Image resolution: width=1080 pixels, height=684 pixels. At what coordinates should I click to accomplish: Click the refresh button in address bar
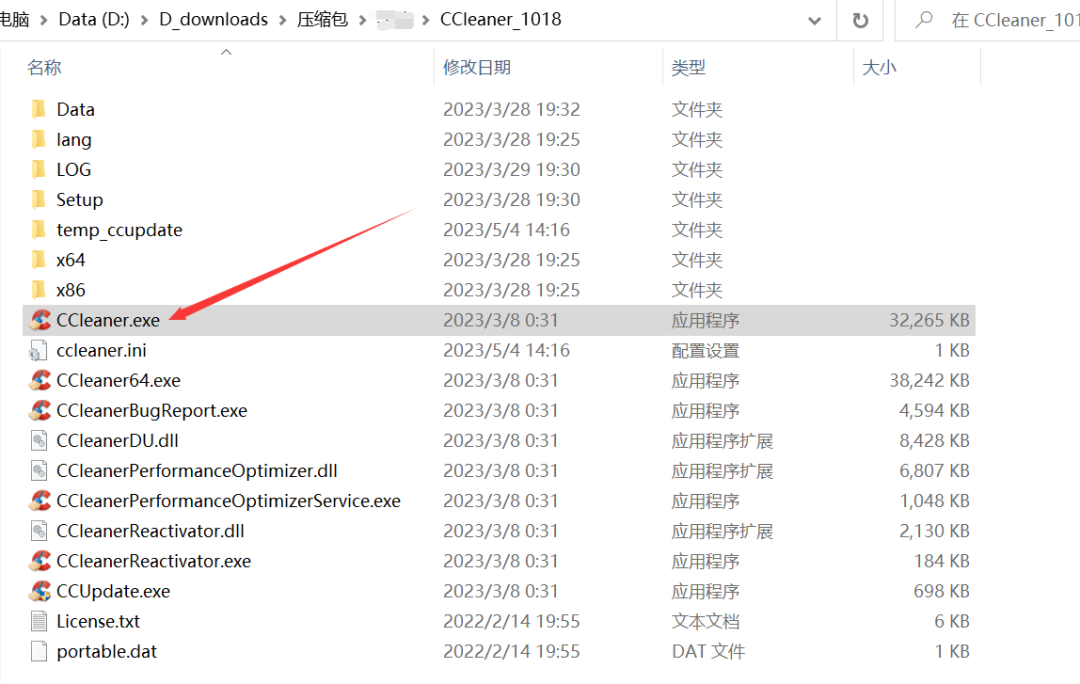click(860, 21)
